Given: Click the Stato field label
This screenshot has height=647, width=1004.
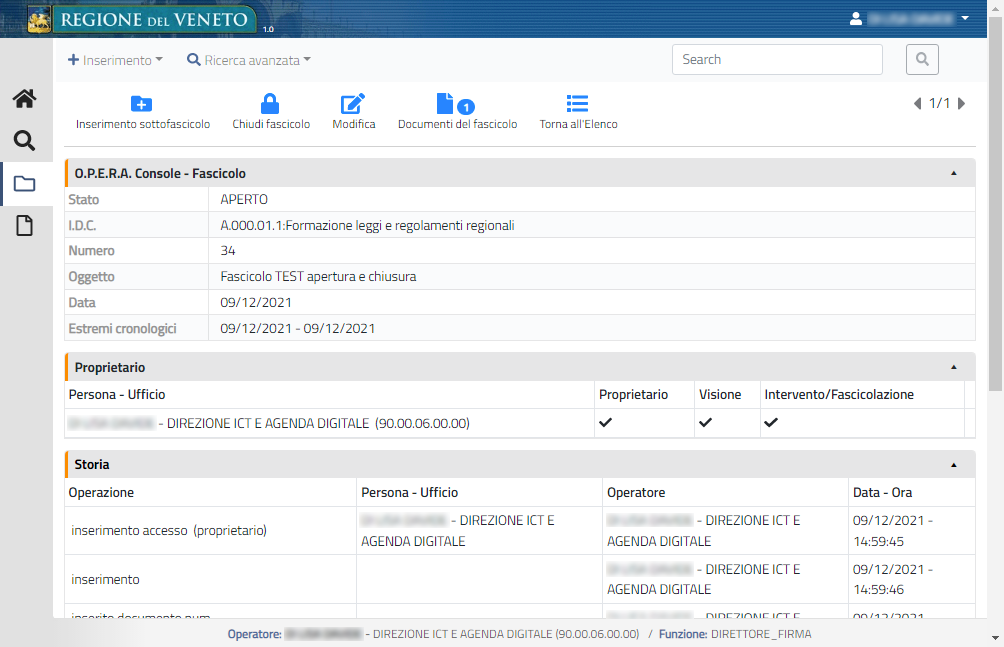Looking at the screenshot, I should pos(84,199).
